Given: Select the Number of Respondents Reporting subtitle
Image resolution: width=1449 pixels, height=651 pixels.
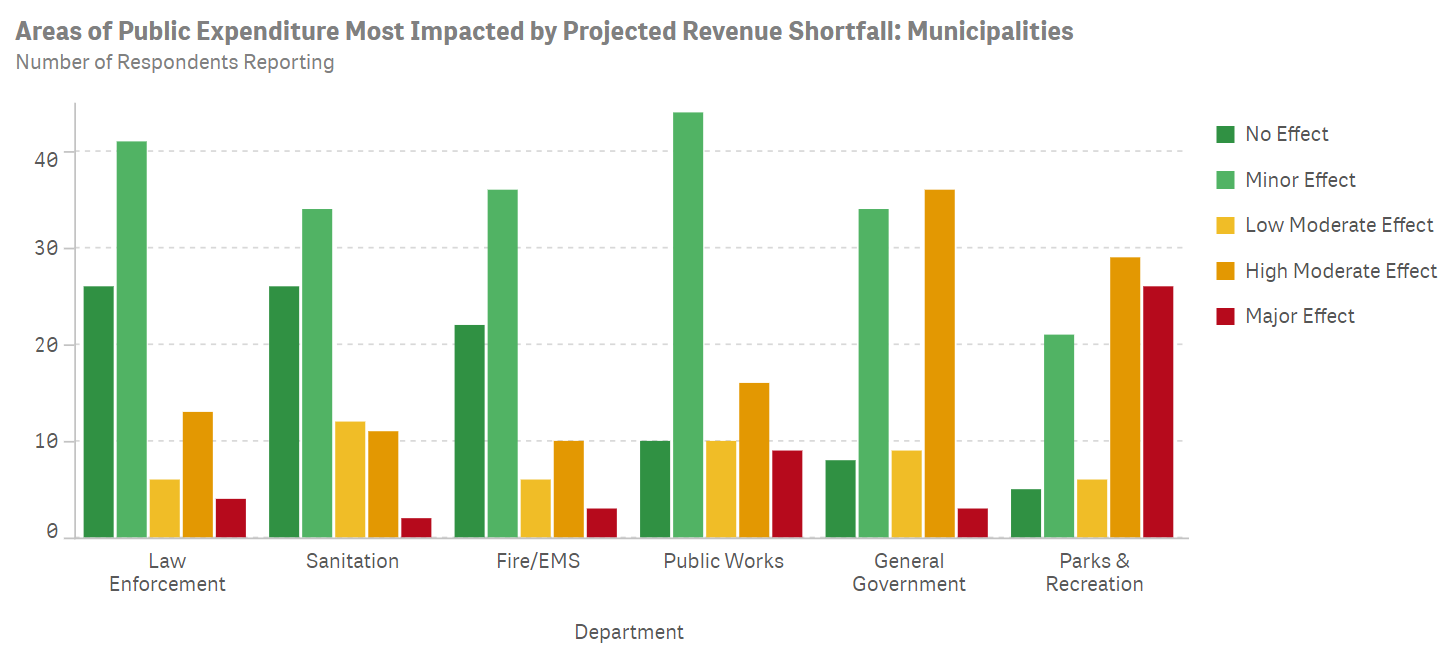Looking at the screenshot, I should (175, 62).
